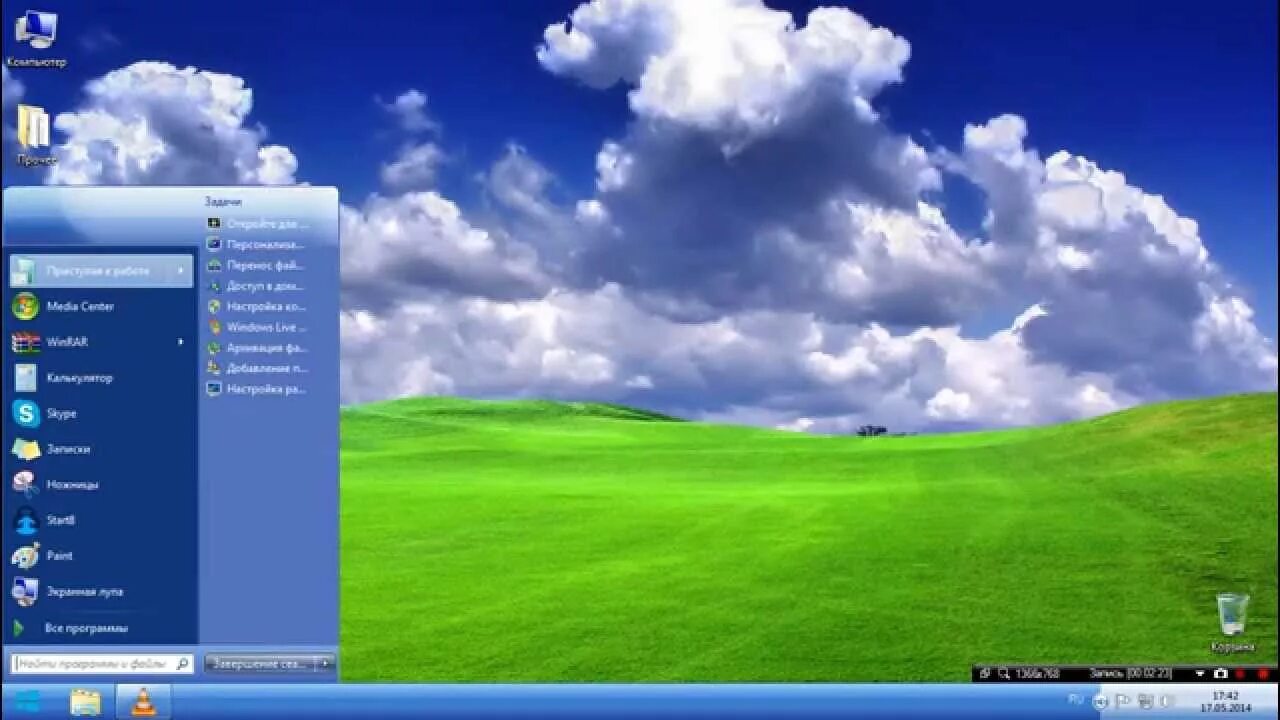Click Завершение сеанса shutdown button
Viewport: 1280px width, 720px height.
[259, 663]
